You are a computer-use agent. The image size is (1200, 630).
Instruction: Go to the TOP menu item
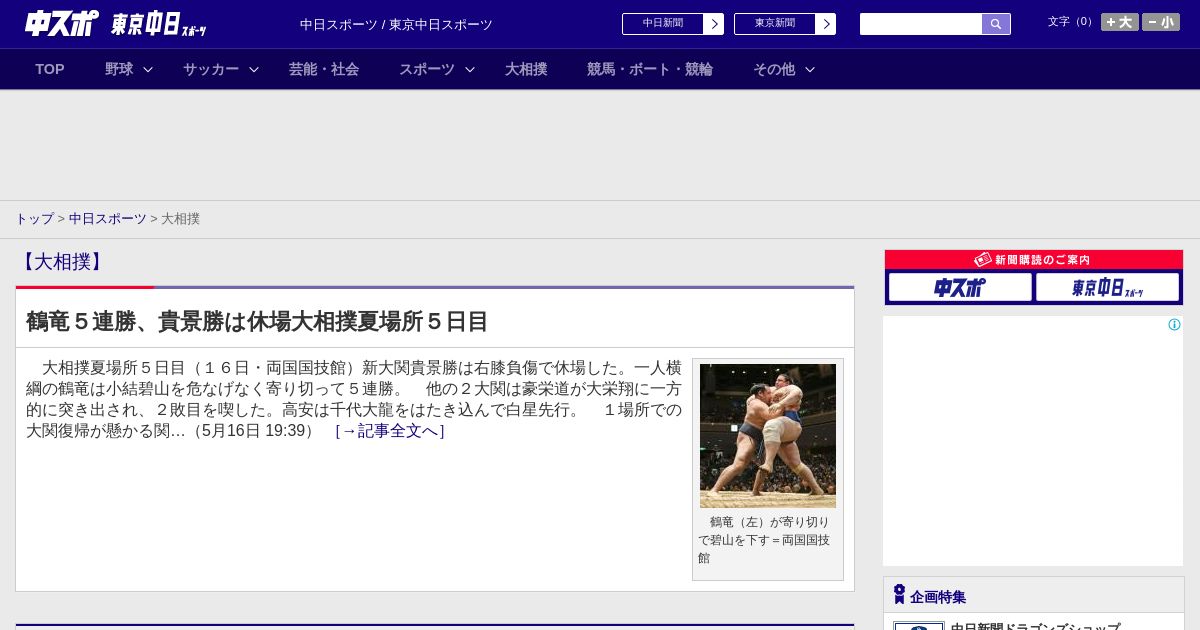(50, 69)
